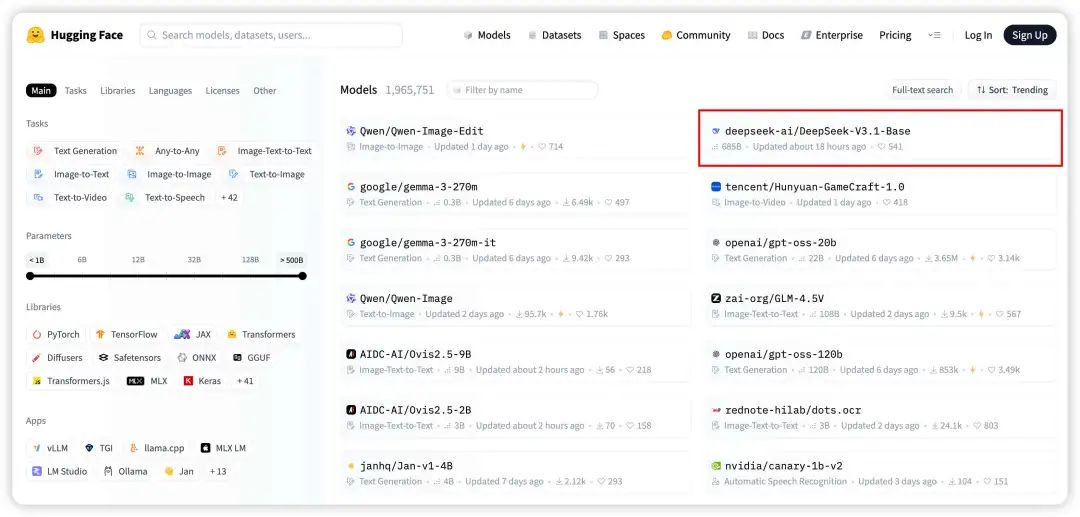The height and width of the screenshot is (517, 1080).
Task: Open the deepseek-ai/DeepSeek-V3.1-Base model card
Action: 880,138
